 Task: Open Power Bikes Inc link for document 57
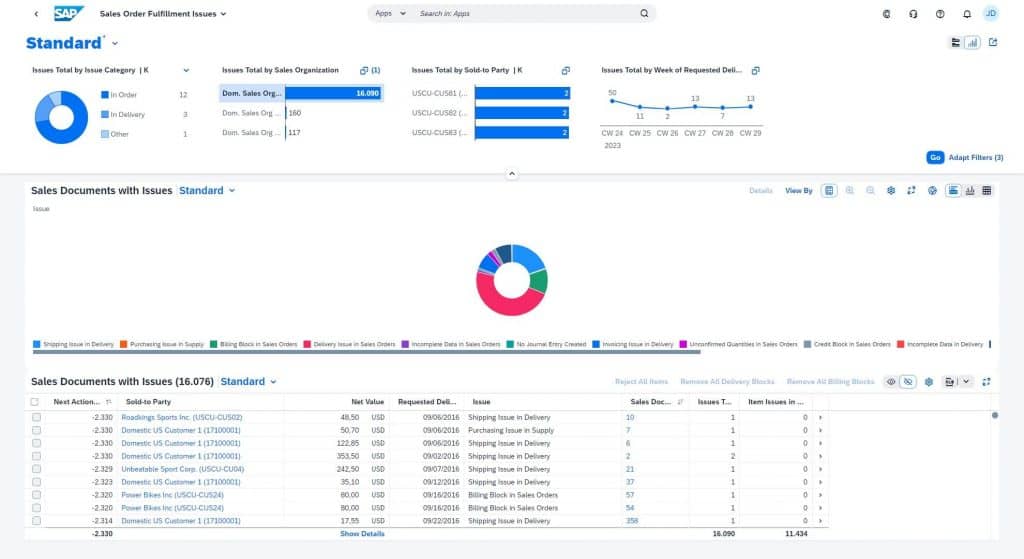tap(172, 495)
